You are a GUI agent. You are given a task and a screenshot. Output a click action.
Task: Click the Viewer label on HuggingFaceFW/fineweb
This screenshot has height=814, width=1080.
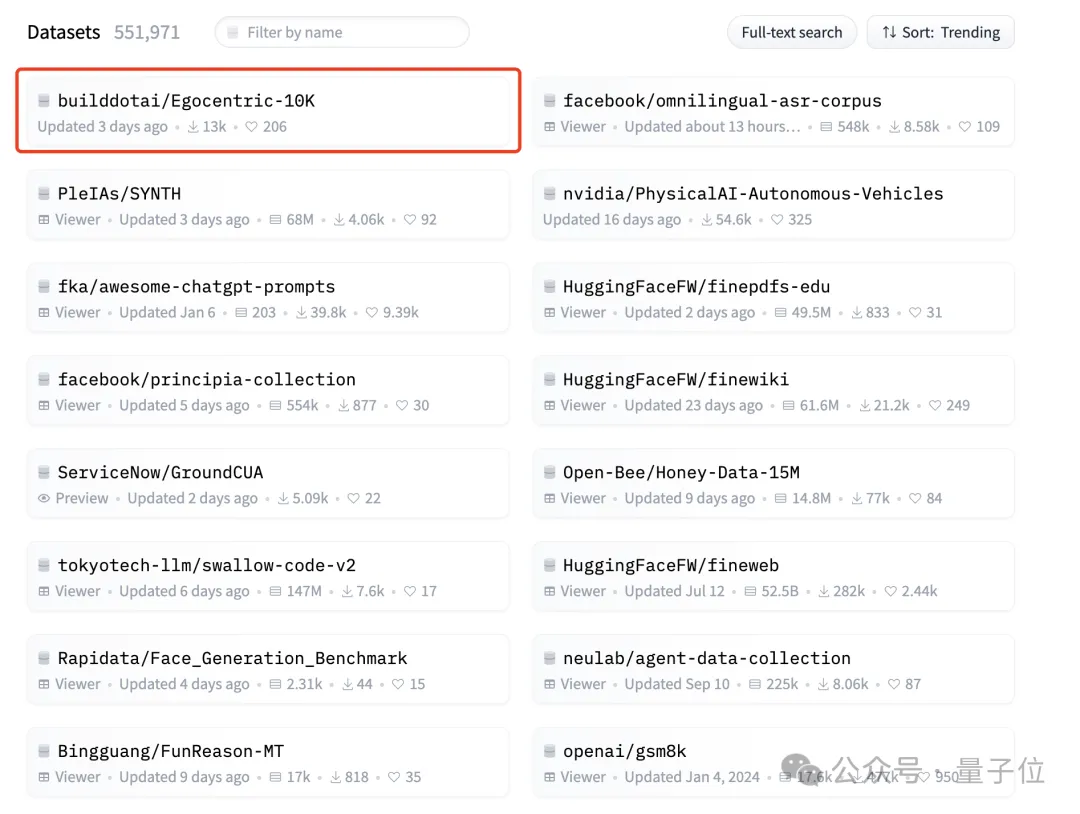(583, 592)
